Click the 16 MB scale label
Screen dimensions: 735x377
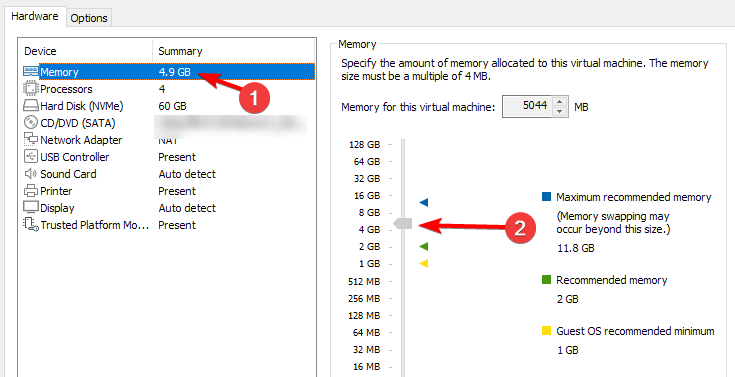(x=367, y=367)
